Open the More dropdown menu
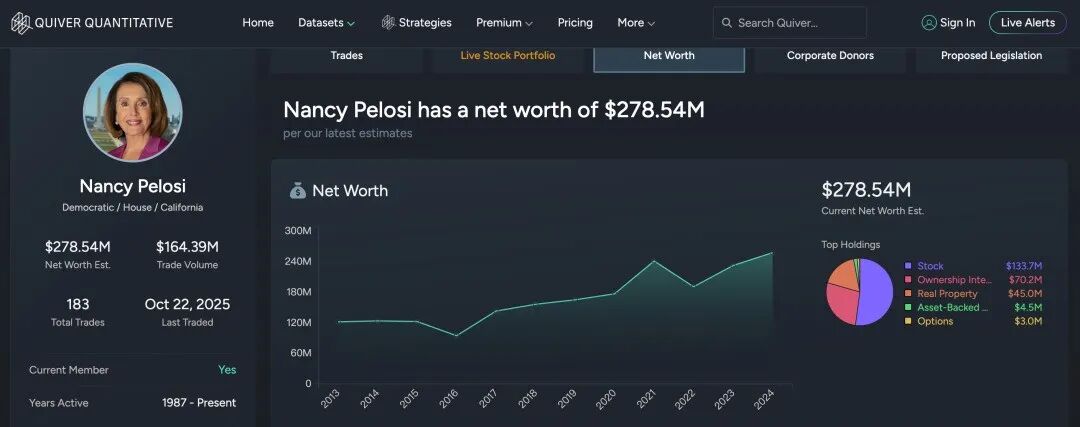The height and width of the screenshot is (427, 1080). pos(636,23)
